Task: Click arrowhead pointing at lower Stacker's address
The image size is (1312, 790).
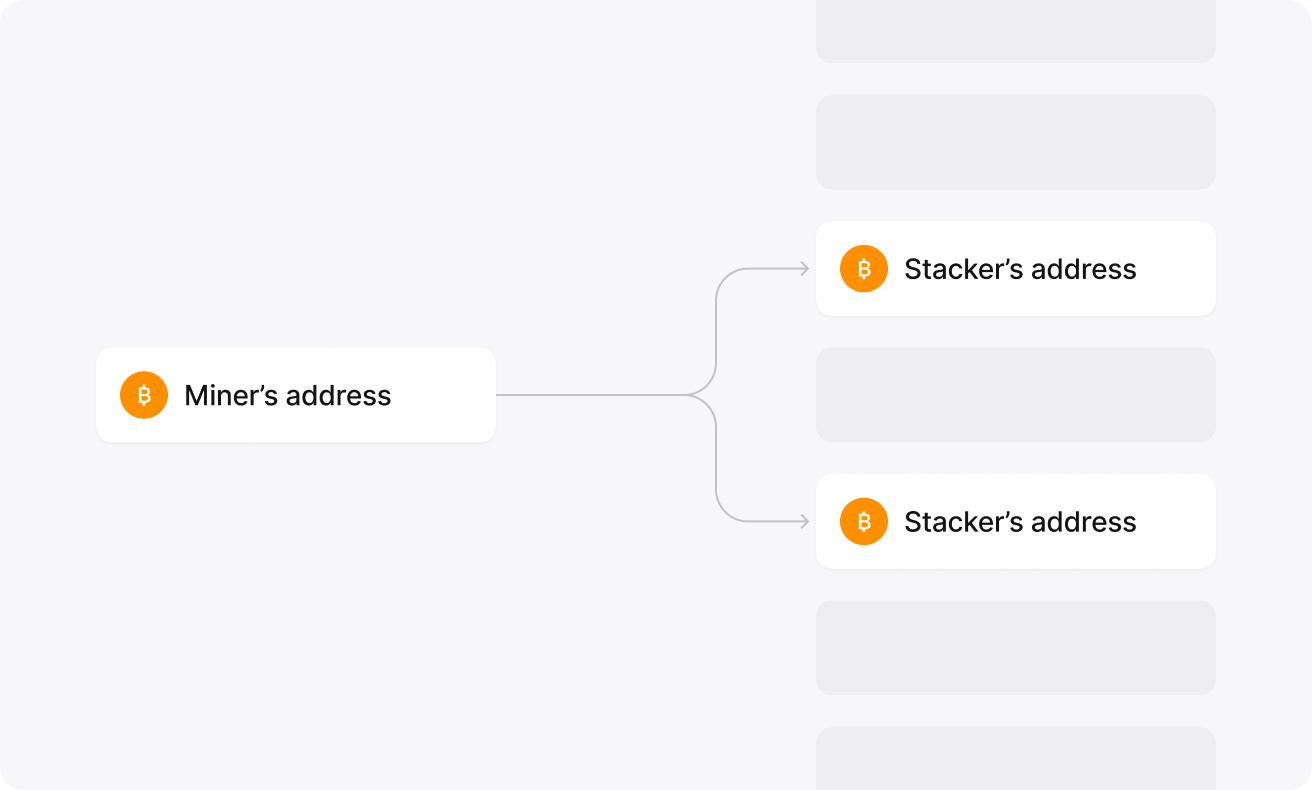Action: pos(803,522)
